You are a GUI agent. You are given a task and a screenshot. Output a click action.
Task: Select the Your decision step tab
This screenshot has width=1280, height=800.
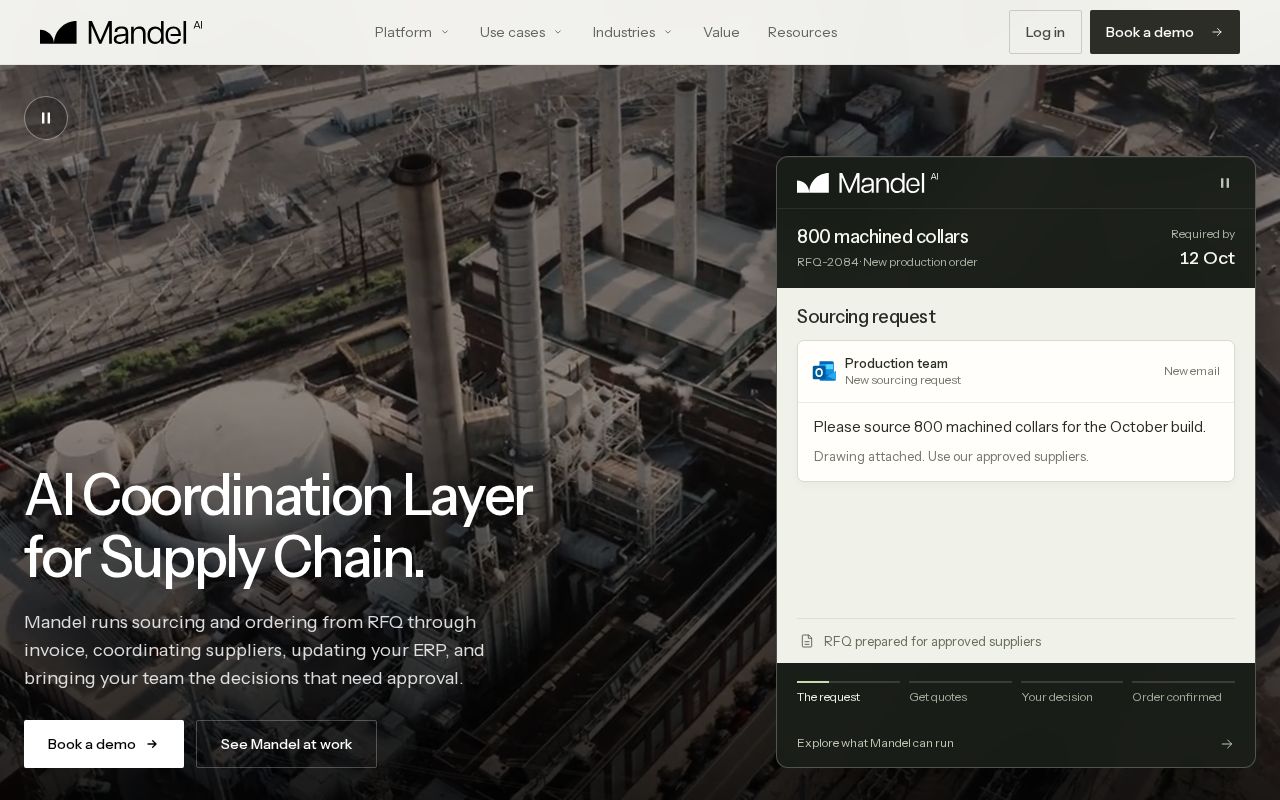click(x=1072, y=692)
